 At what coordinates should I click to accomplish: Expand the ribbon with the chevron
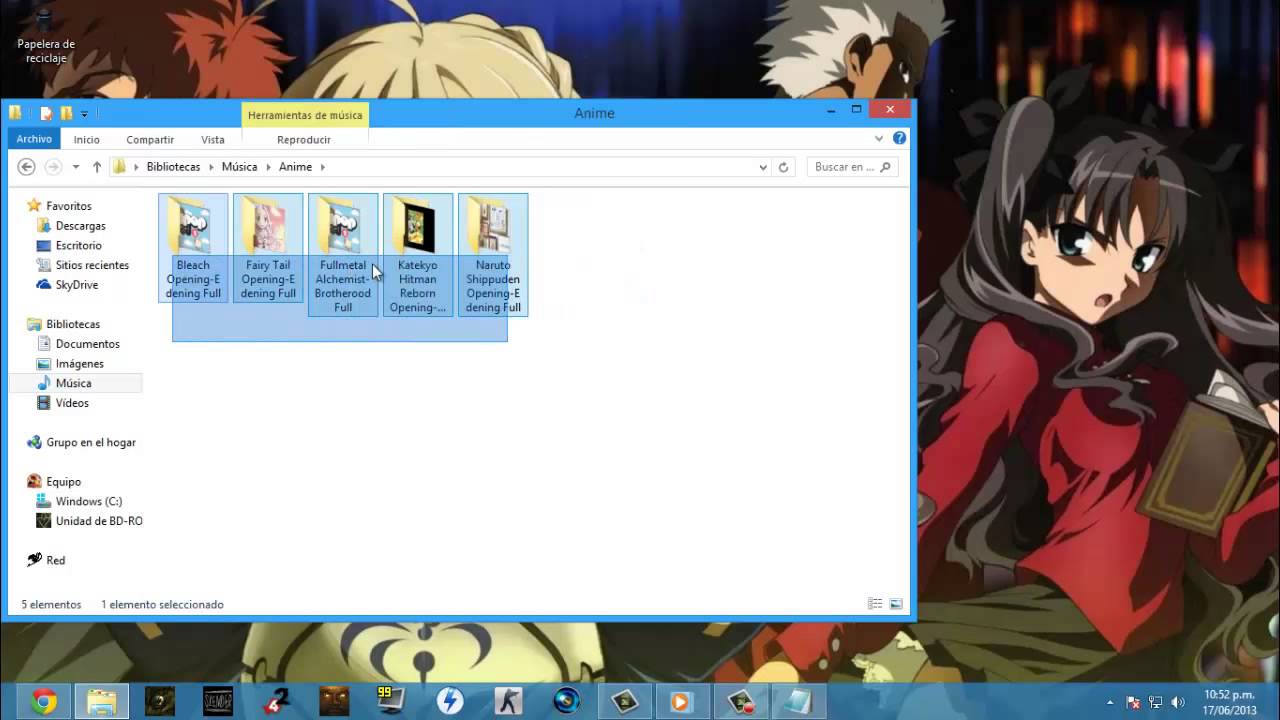pos(879,139)
